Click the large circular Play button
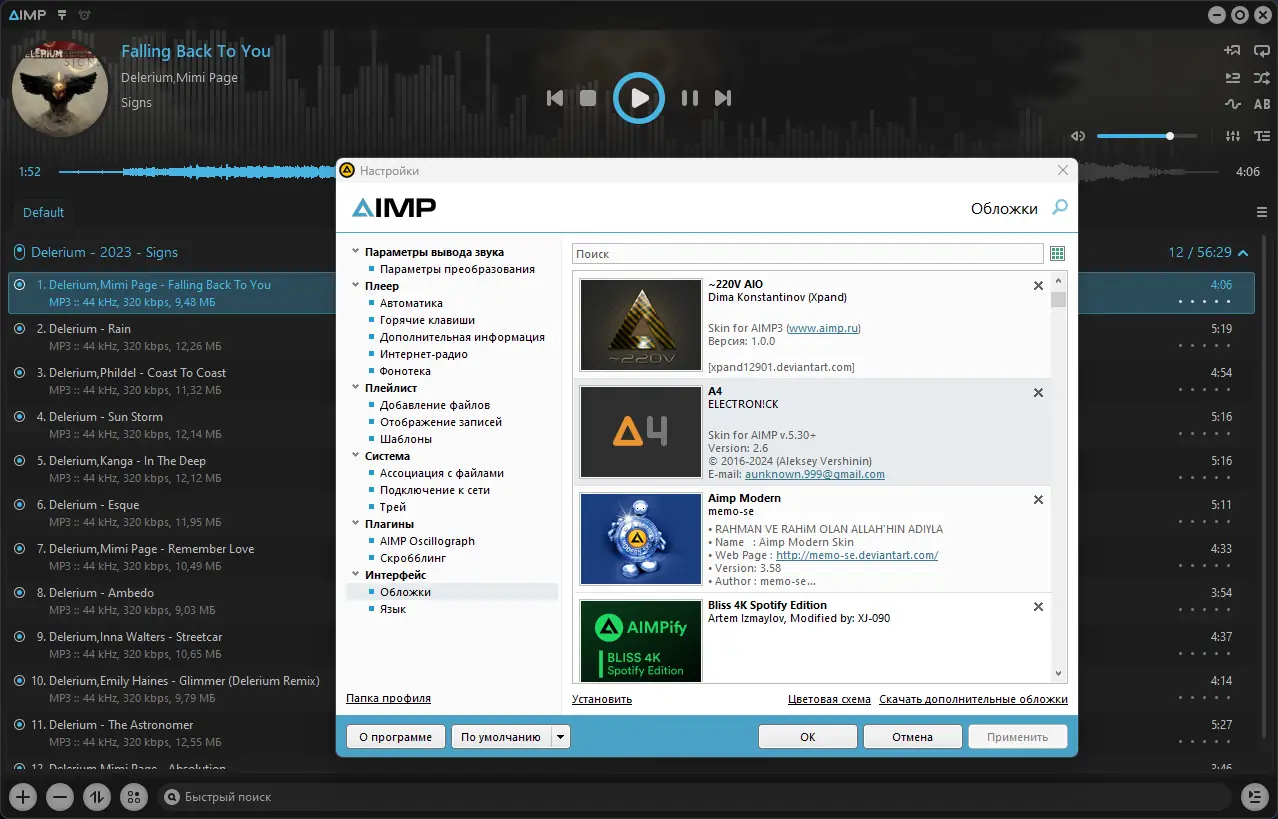Viewport: 1278px width, 819px height. coord(639,98)
